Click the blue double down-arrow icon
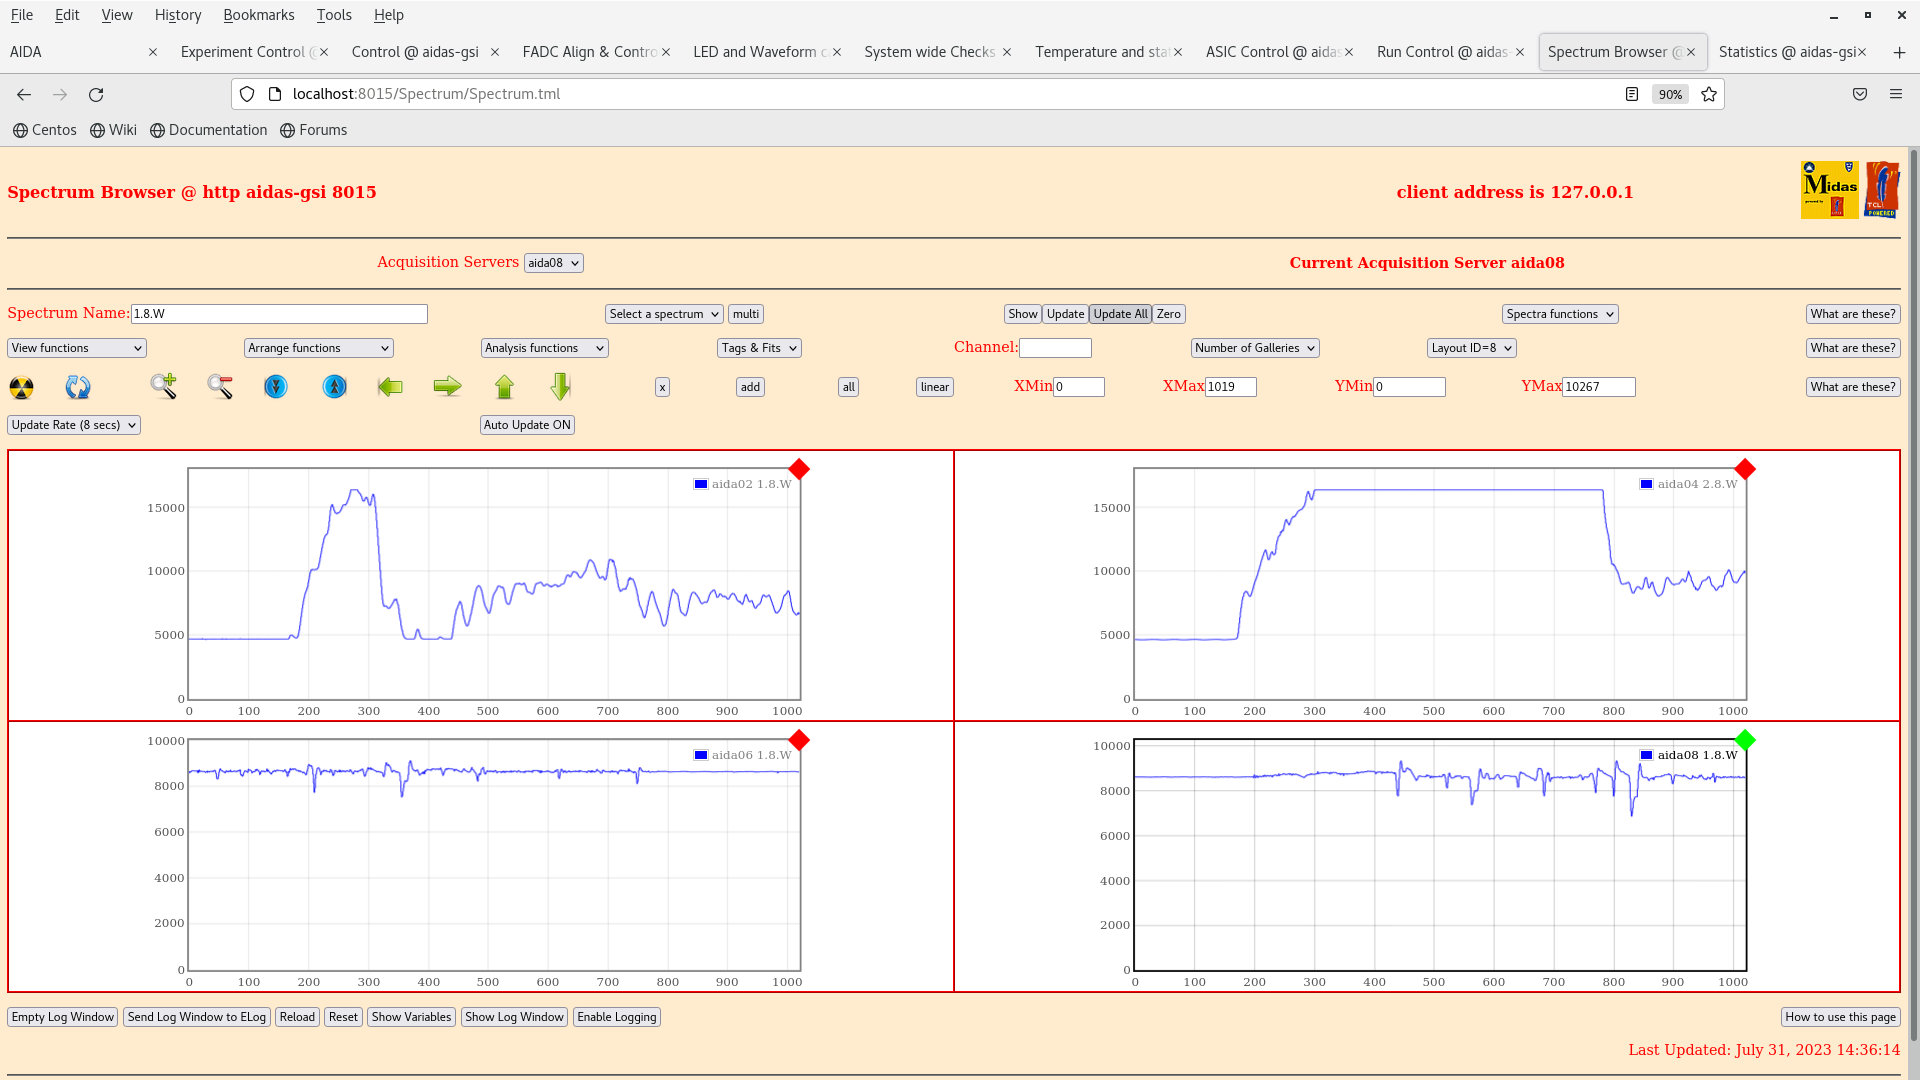 pos(276,386)
